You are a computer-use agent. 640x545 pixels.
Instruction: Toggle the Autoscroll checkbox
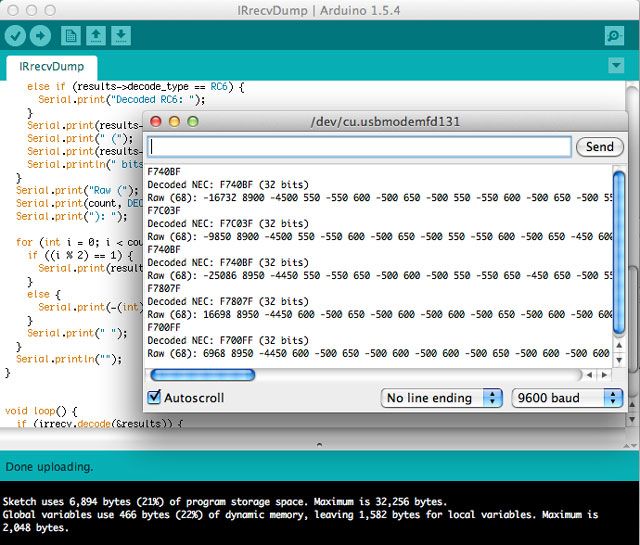click(x=154, y=398)
